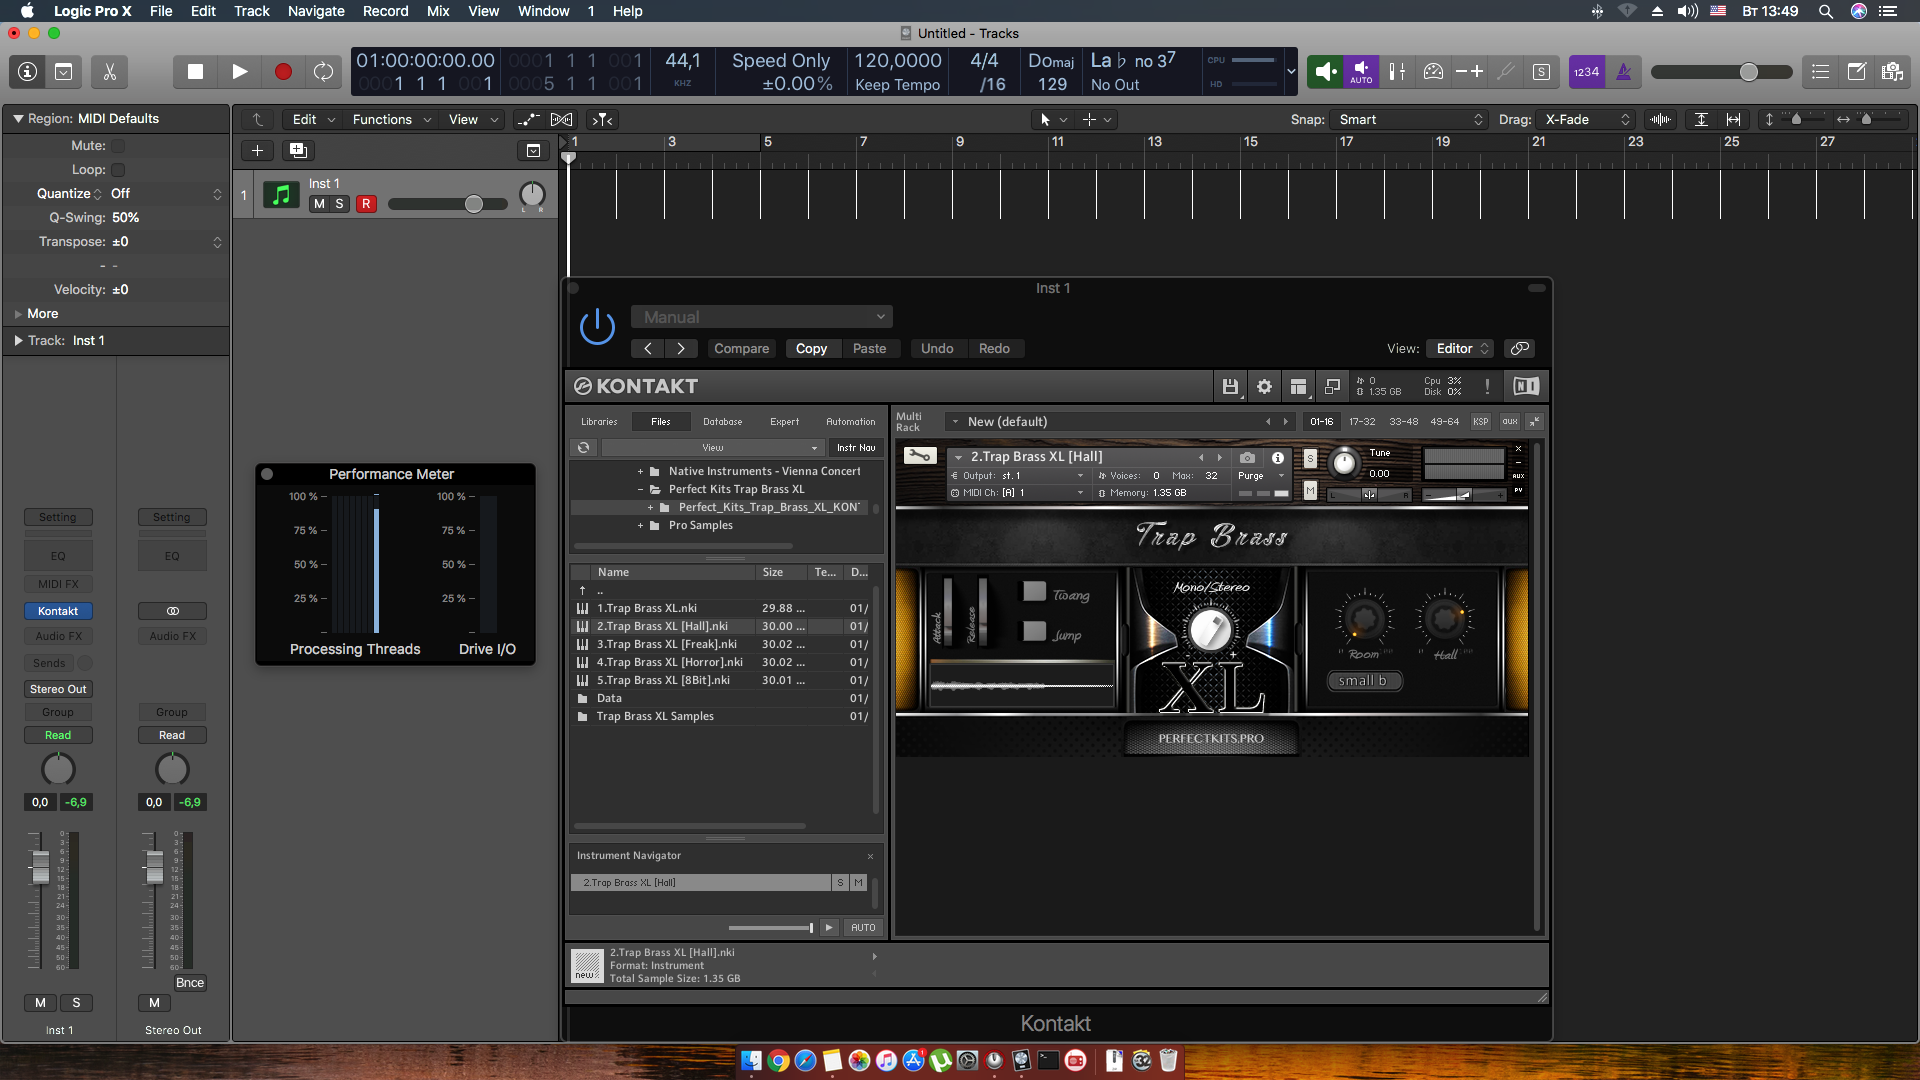Click the Stop transport button
This screenshot has width=1920, height=1080.
[195, 72]
